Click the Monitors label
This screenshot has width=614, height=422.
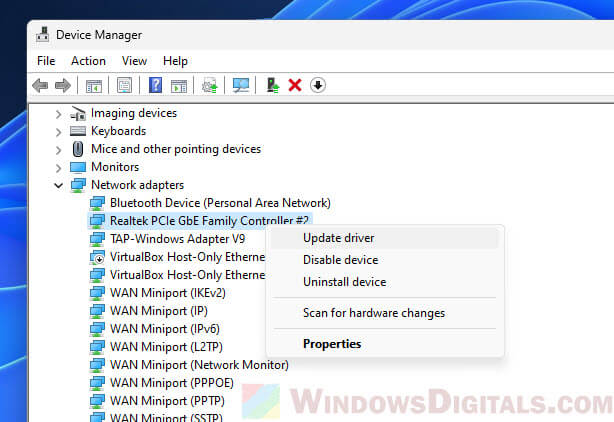pyautogui.click(x=115, y=167)
